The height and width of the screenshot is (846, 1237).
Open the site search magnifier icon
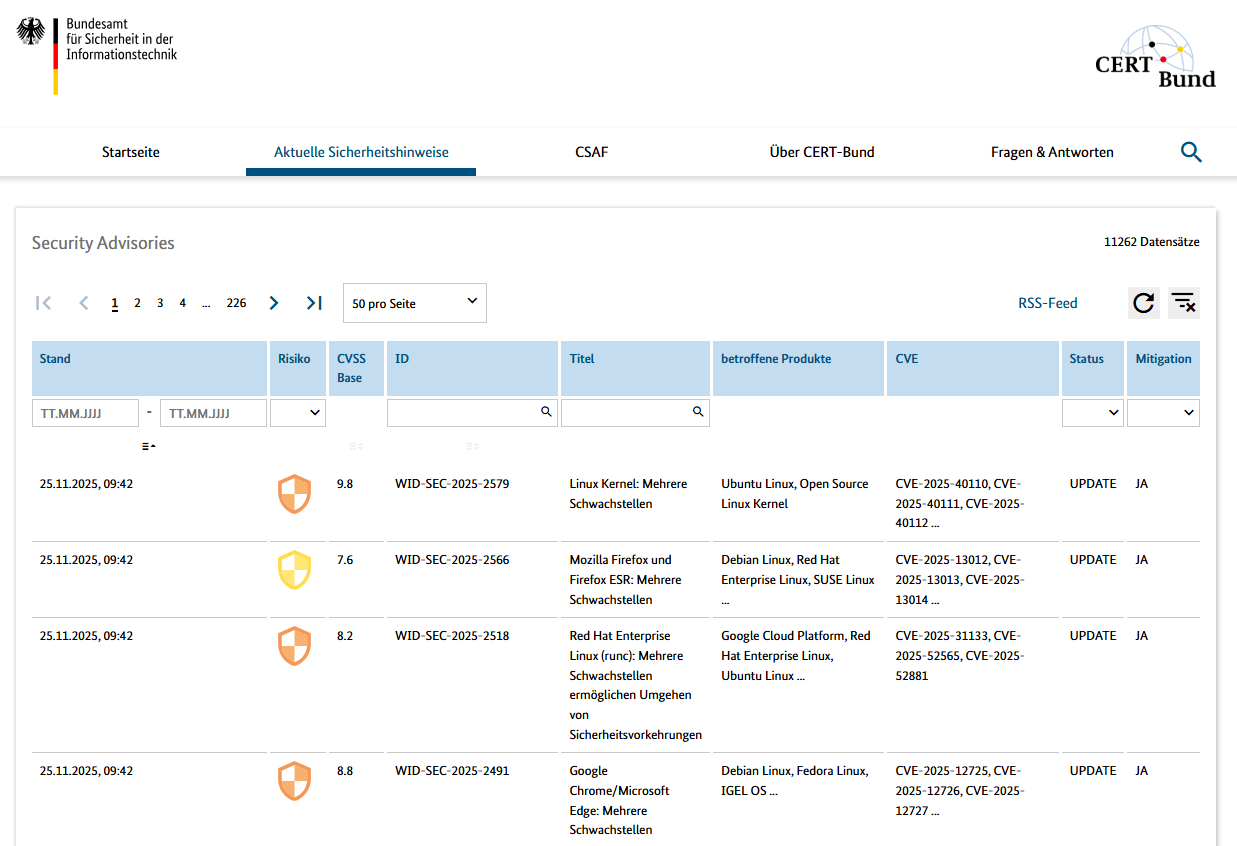pos(1190,152)
